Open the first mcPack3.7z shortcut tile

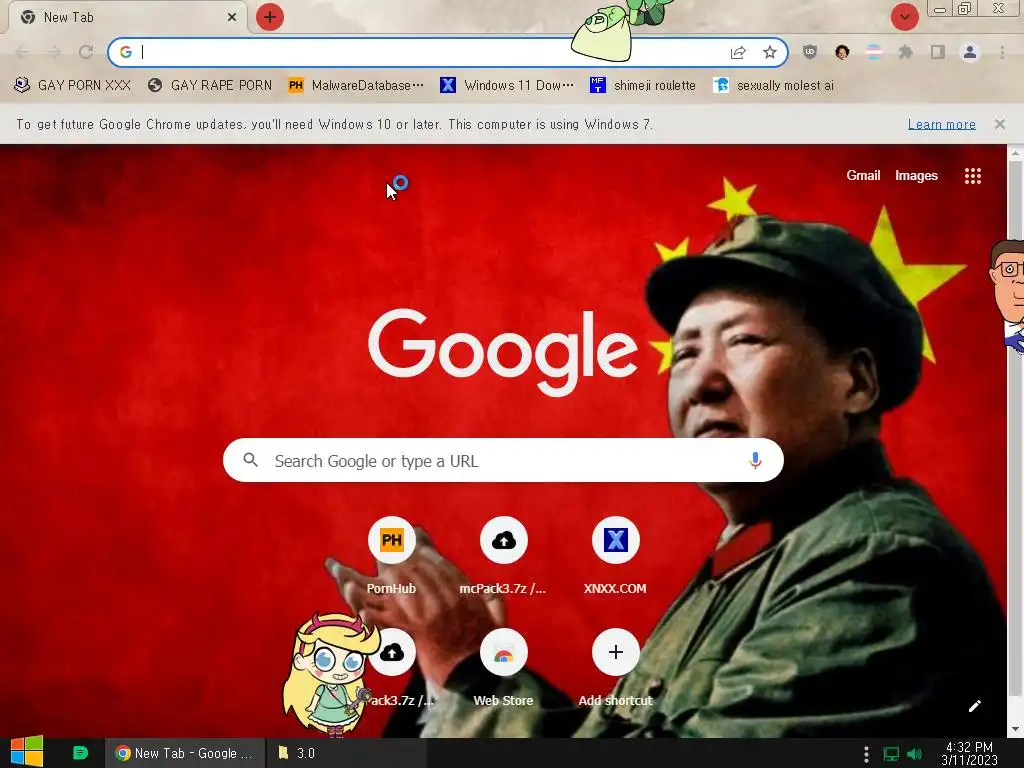click(x=503, y=556)
